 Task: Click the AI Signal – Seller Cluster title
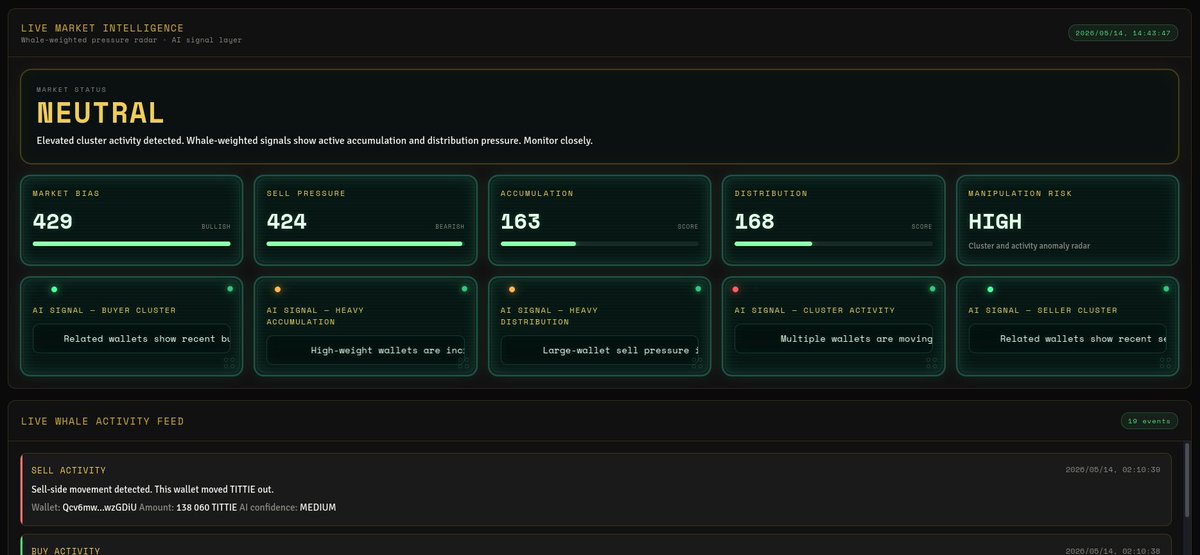coord(1043,310)
